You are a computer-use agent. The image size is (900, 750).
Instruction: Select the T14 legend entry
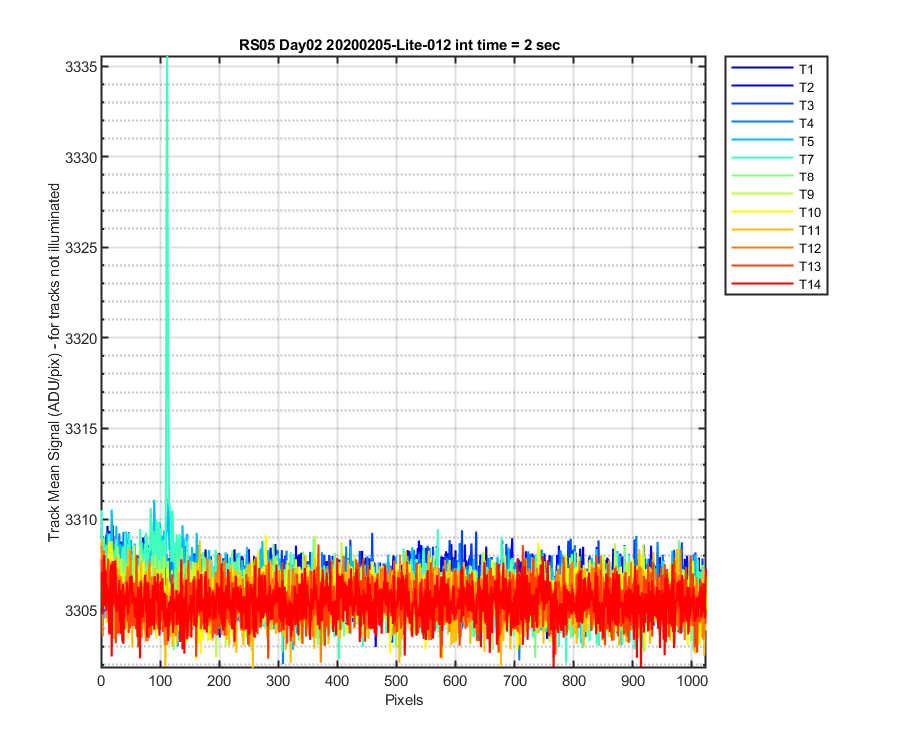pos(776,284)
